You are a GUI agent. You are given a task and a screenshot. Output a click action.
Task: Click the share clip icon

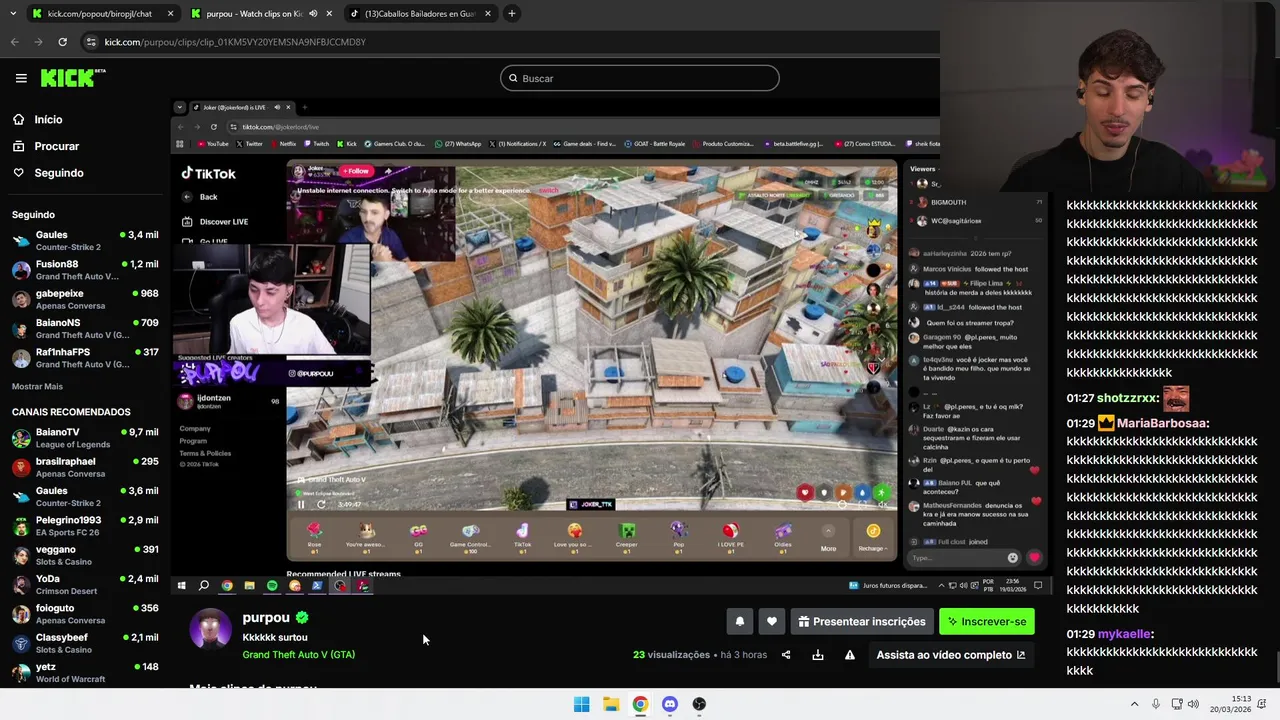tap(786, 655)
